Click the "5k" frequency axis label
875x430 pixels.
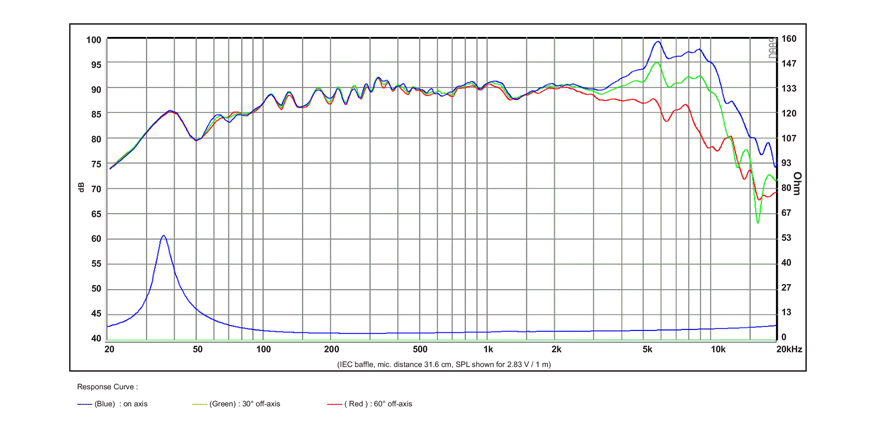tap(647, 350)
